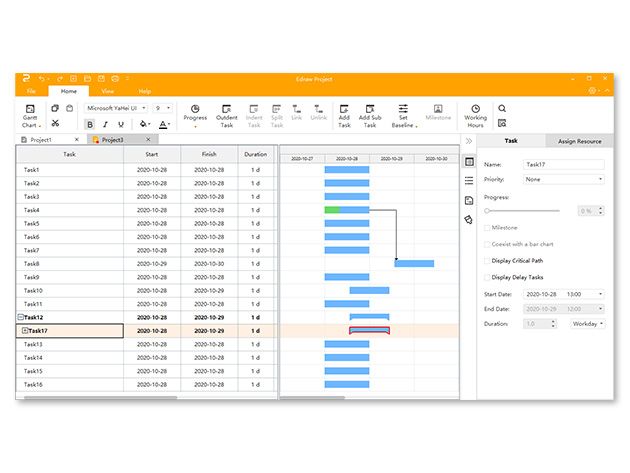The width and height of the screenshot is (630, 473).
Task: Enable Display Critical Path checkbox
Action: point(487,261)
